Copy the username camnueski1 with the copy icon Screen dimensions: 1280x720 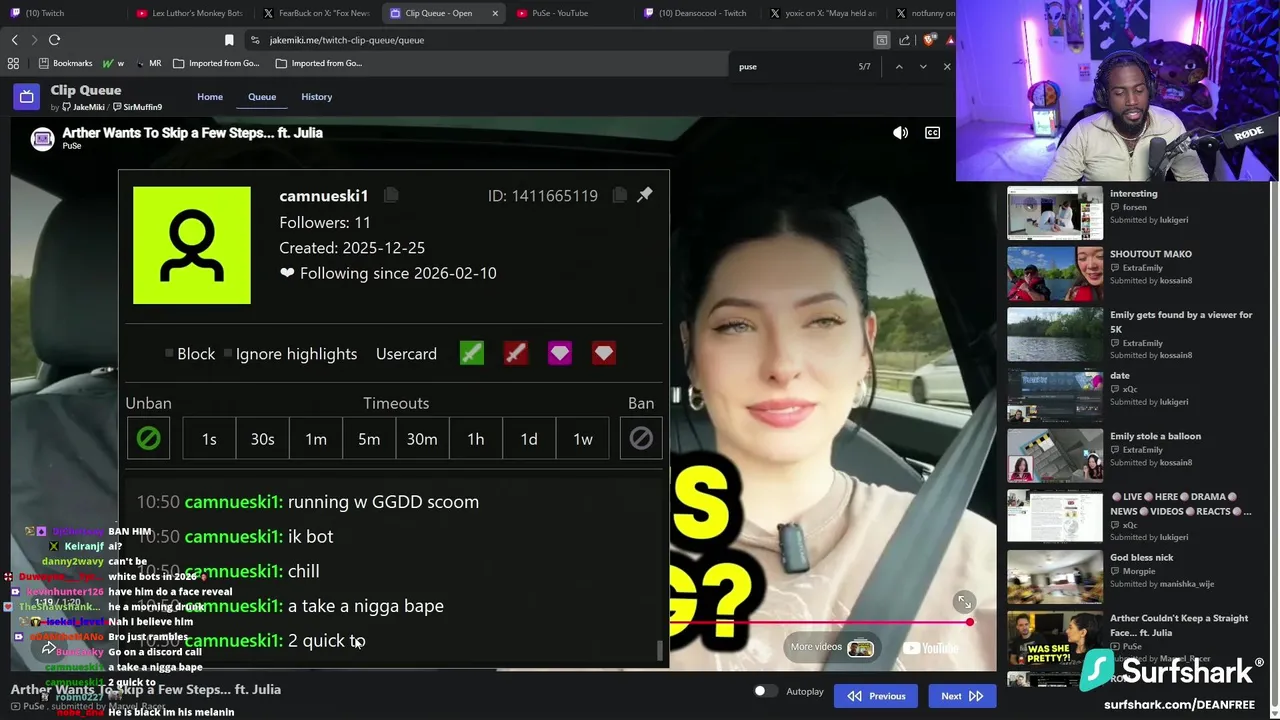pyautogui.click(x=391, y=195)
